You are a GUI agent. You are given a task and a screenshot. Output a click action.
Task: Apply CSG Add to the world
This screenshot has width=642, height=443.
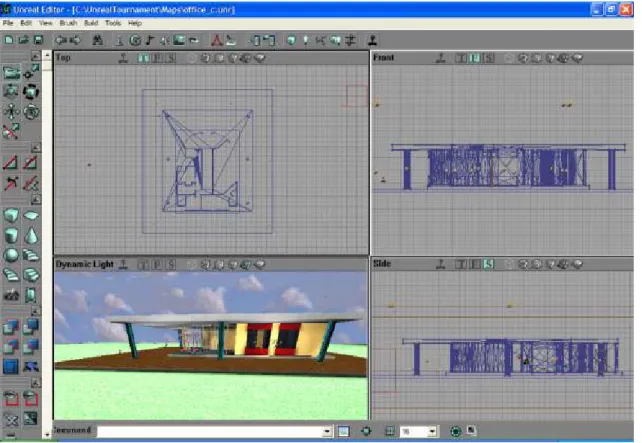coord(11,326)
